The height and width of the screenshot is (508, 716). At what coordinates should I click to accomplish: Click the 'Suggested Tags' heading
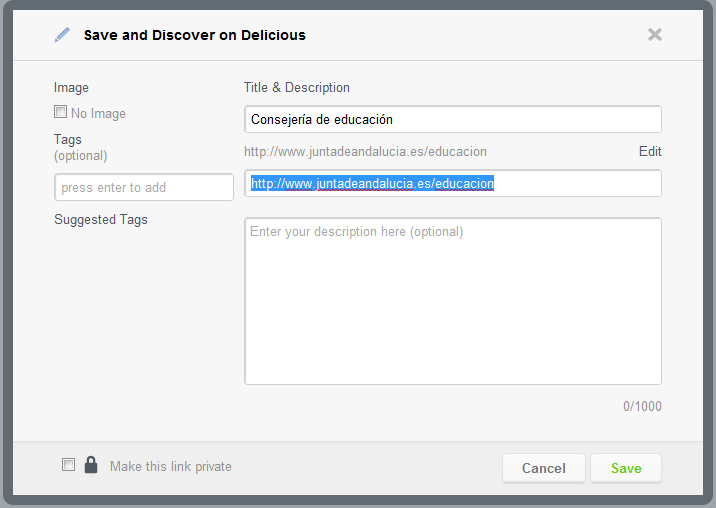[100, 219]
